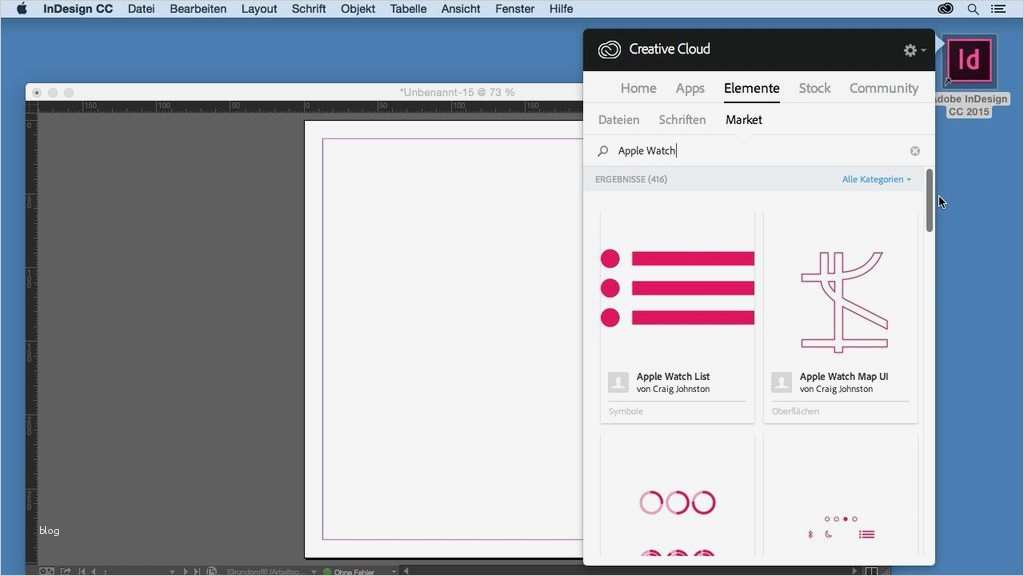
Task: Clear the Apple Watch search text
Action: [x=915, y=151]
